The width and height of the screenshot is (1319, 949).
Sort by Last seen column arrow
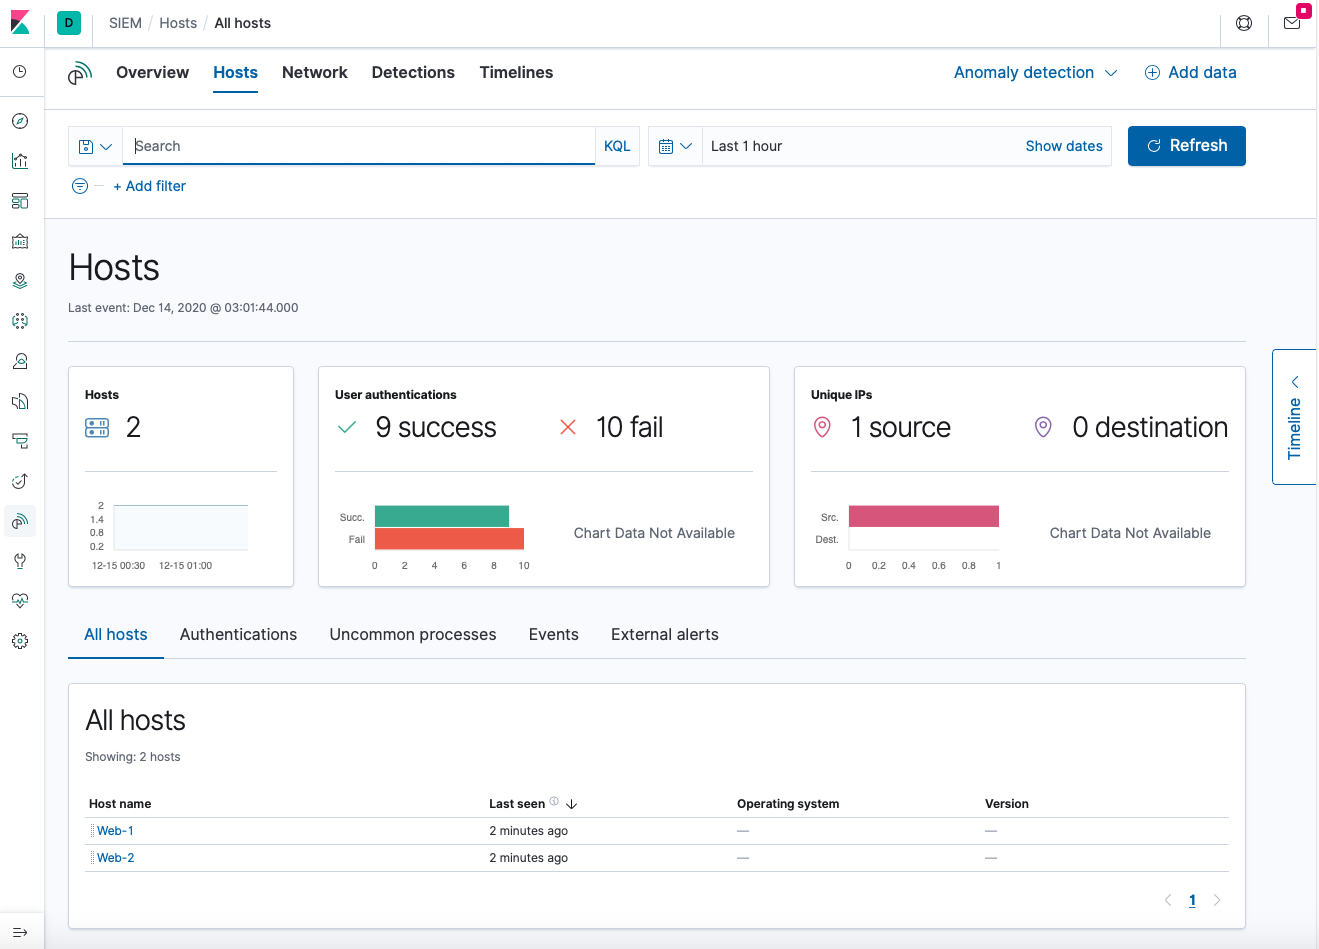(572, 804)
